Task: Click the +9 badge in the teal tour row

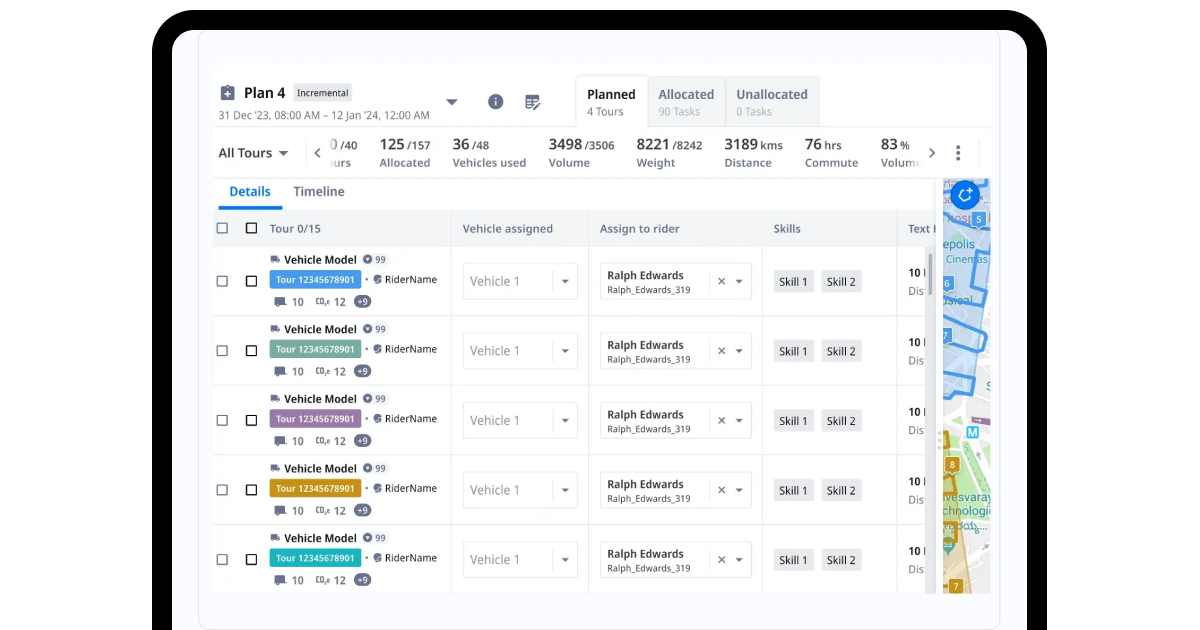Action: (362, 580)
